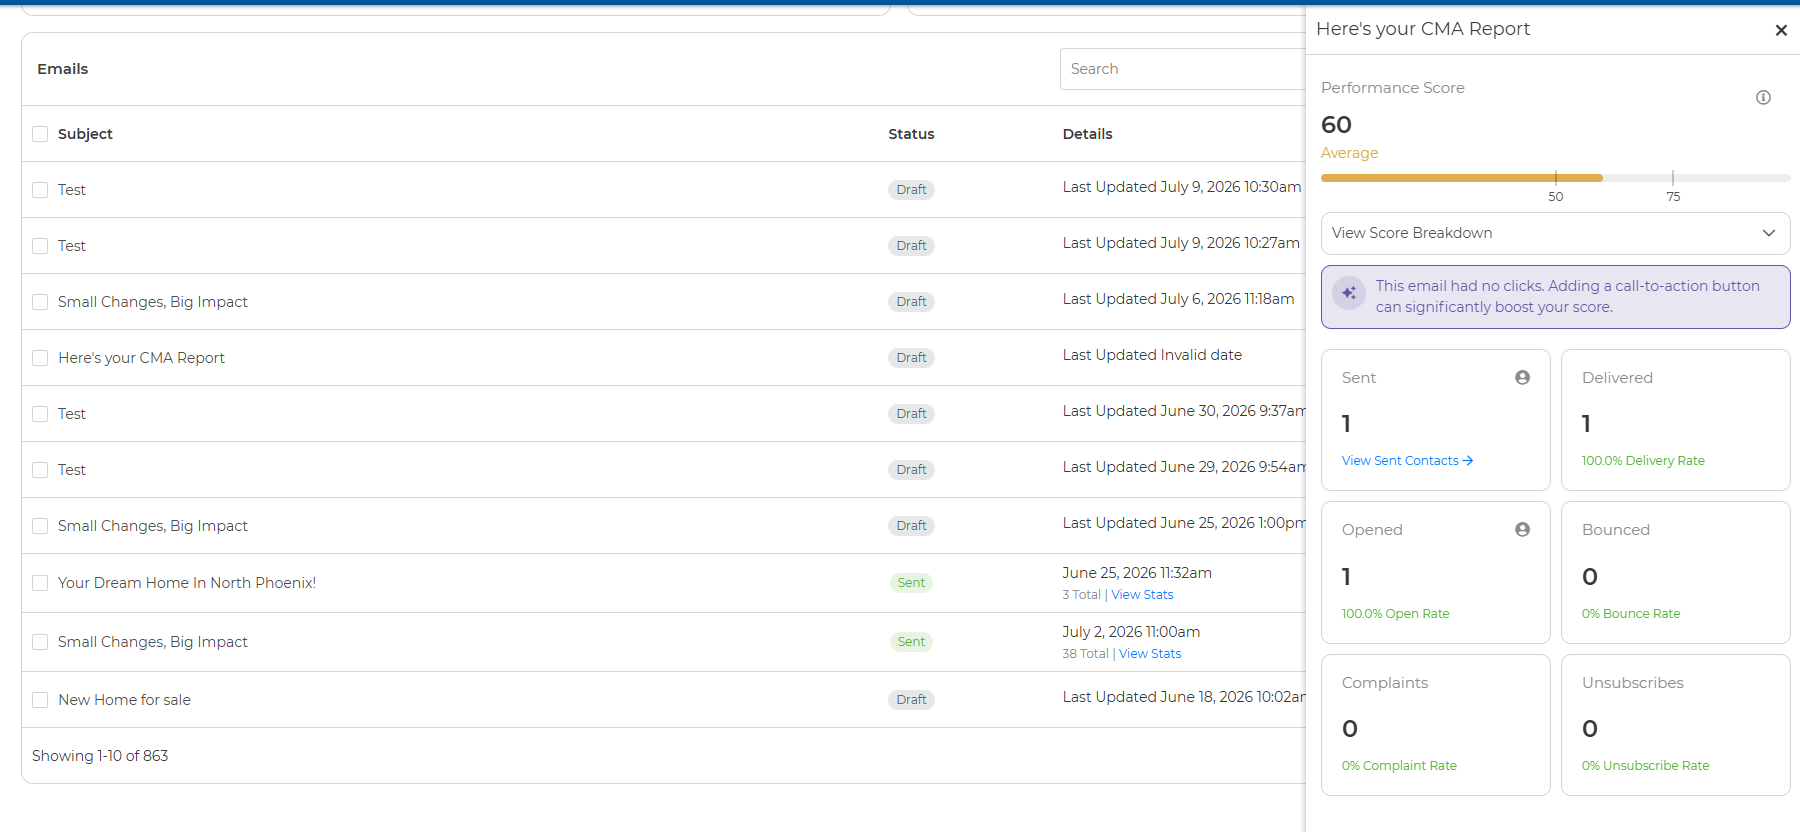The image size is (1800, 832).
Task: Check the Test email updated July 9 10:30am
Action: [40, 190]
